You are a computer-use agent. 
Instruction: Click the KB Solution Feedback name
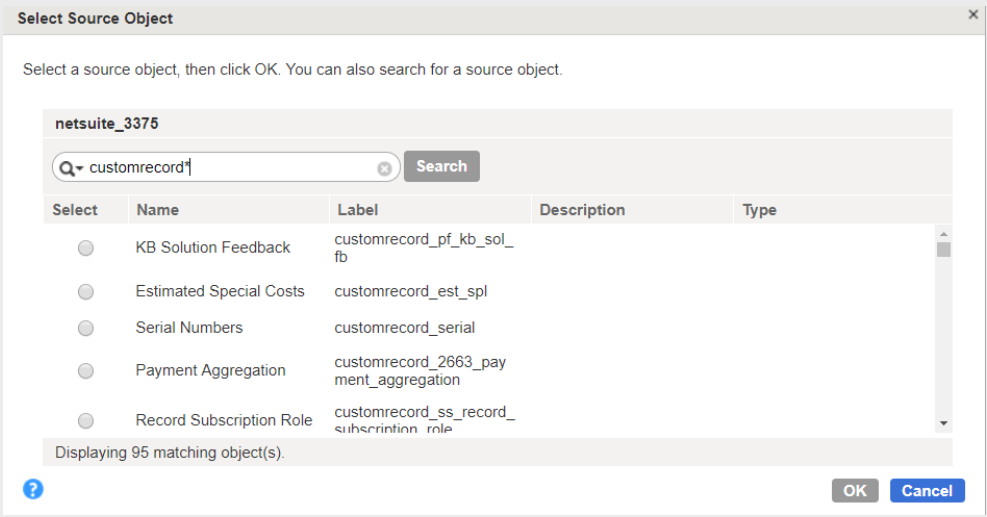point(213,247)
